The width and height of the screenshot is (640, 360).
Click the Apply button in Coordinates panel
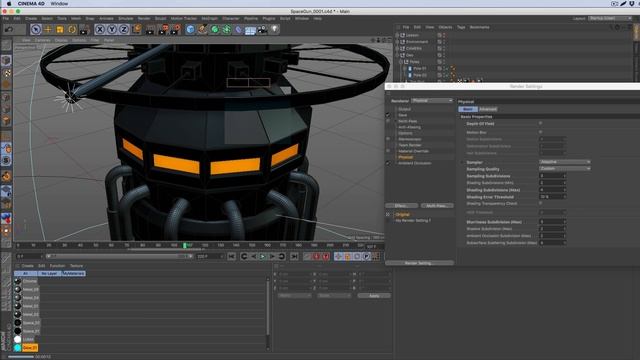pos(374,296)
